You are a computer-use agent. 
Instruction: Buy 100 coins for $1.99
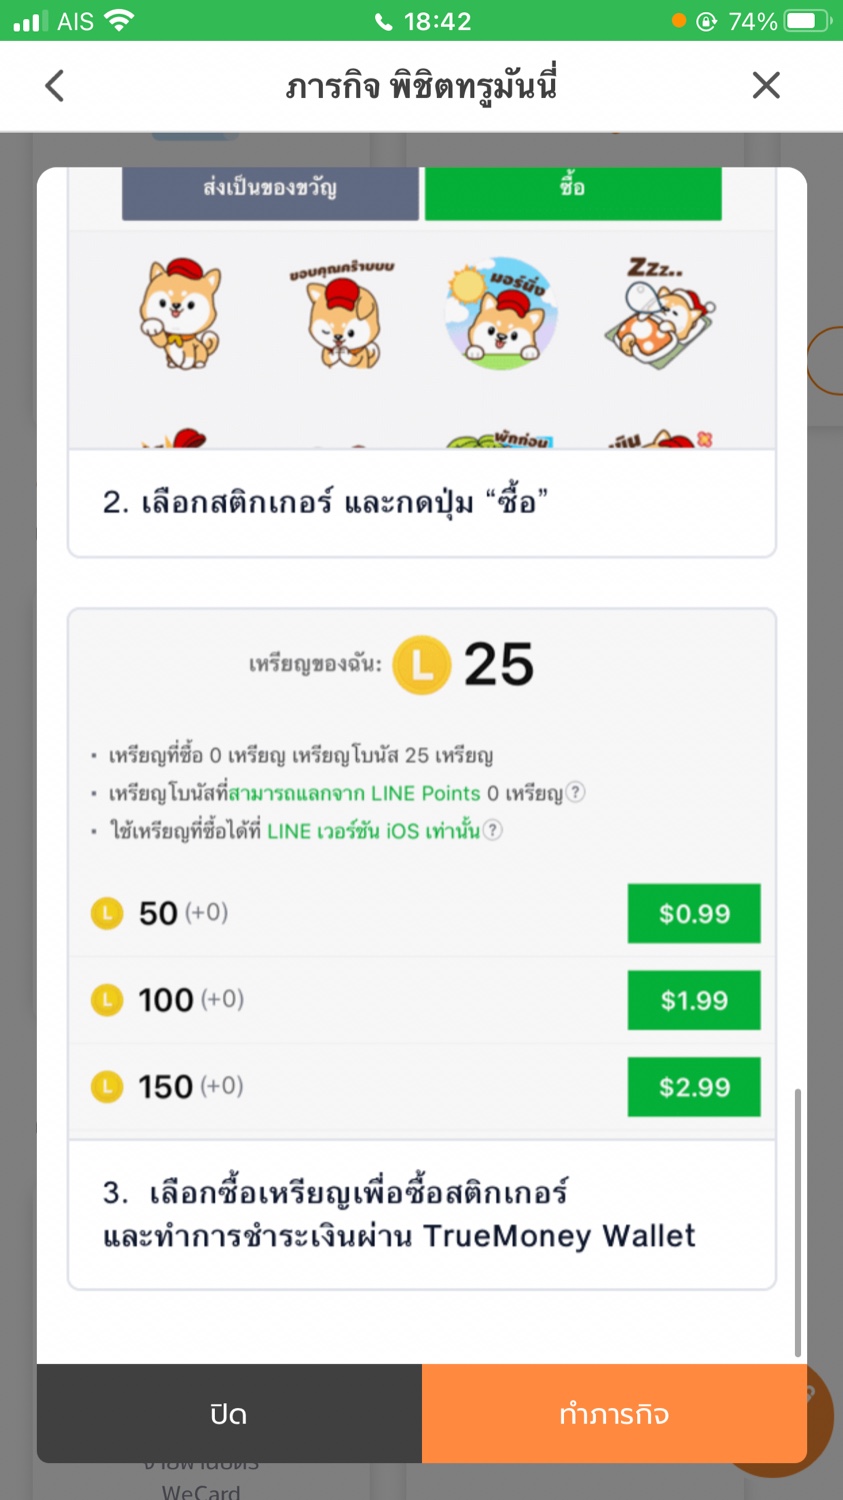tap(694, 1000)
